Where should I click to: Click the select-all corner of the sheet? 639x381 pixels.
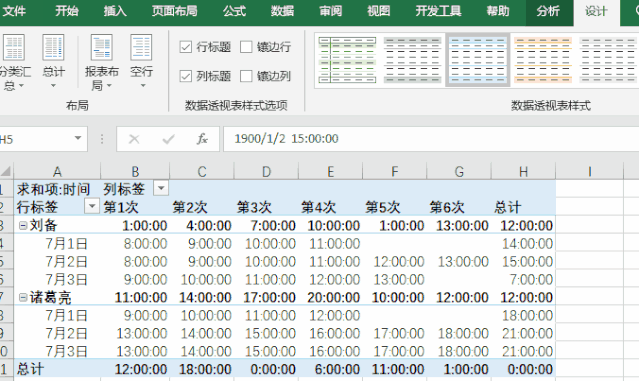pyautogui.click(x=6, y=171)
